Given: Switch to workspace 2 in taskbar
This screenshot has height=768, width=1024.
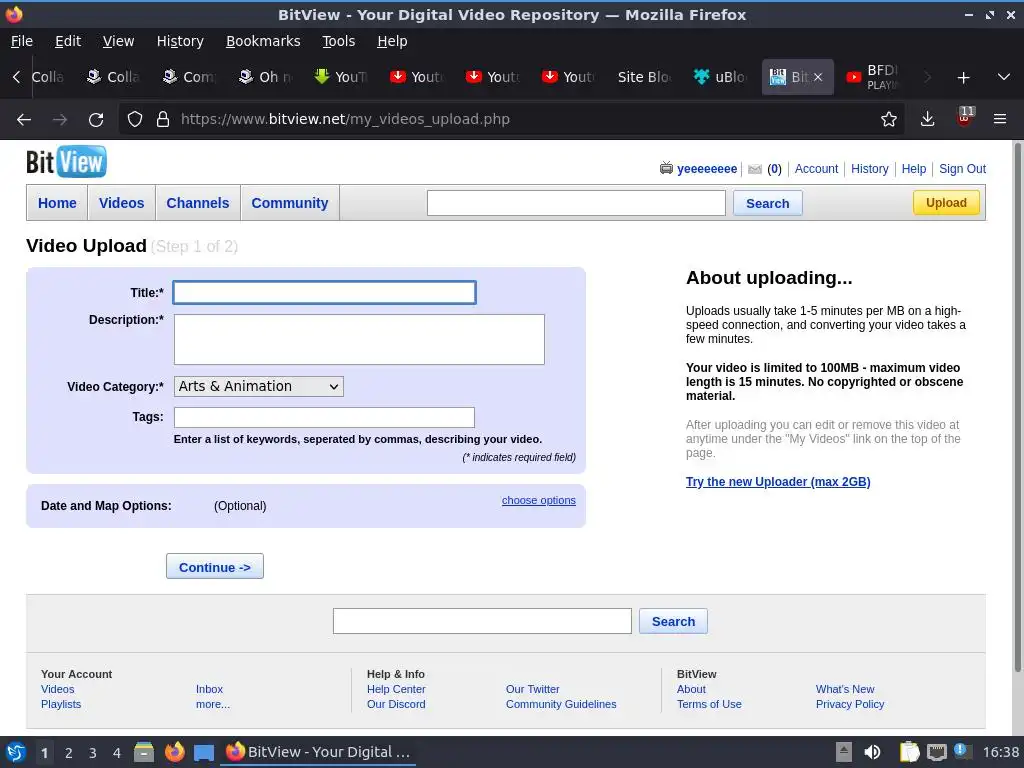Looking at the screenshot, I should coord(69,753).
